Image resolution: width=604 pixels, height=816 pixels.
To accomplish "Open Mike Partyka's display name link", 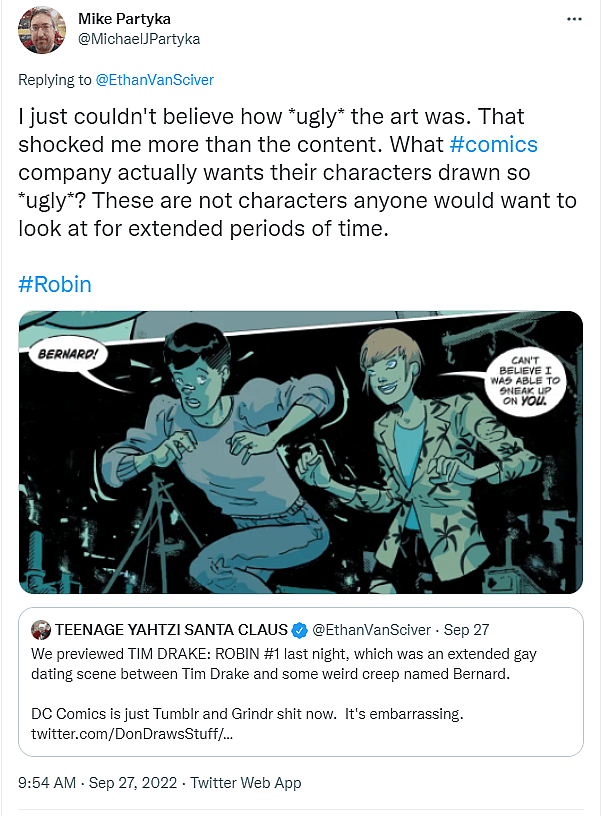I will 125,18.
